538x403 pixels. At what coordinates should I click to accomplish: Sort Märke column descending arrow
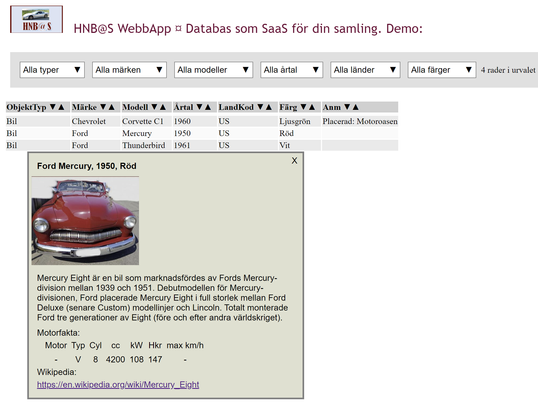(103, 107)
